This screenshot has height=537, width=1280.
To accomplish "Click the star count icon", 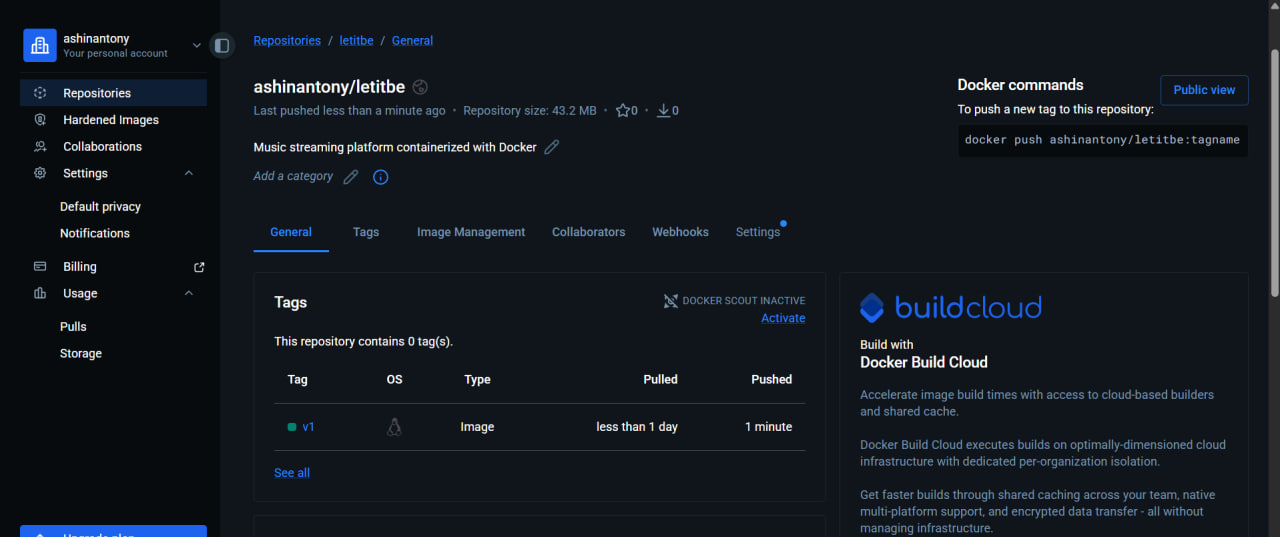I will pos(622,111).
